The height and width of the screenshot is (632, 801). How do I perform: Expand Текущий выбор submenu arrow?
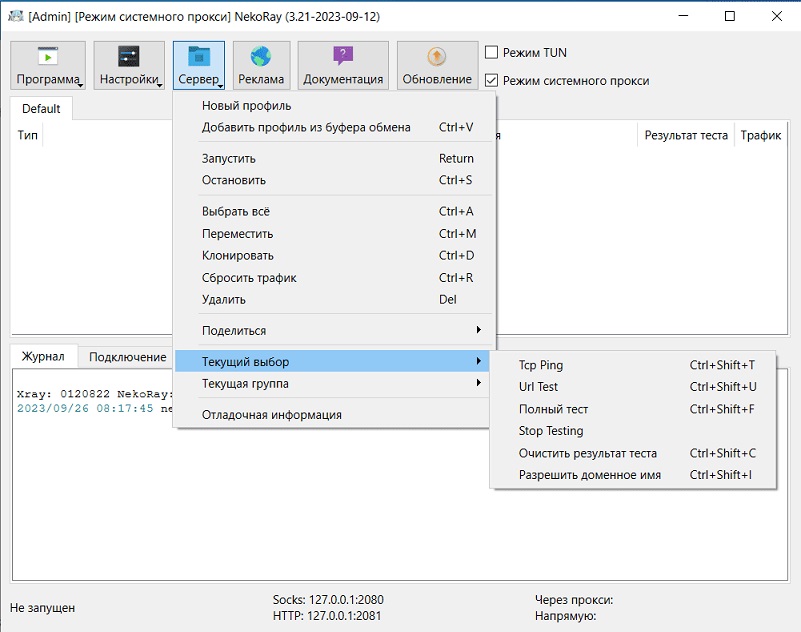(x=478, y=361)
